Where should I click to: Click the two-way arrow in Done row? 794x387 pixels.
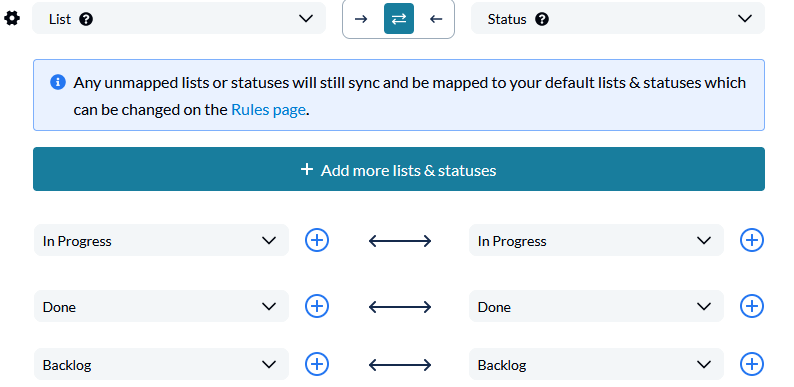point(400,307)
